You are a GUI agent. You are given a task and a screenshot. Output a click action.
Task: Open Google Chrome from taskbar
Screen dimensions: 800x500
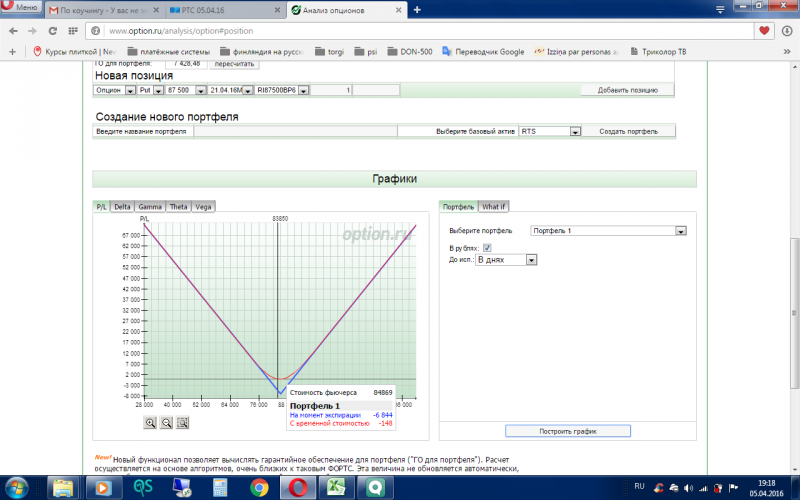(259, 488)
